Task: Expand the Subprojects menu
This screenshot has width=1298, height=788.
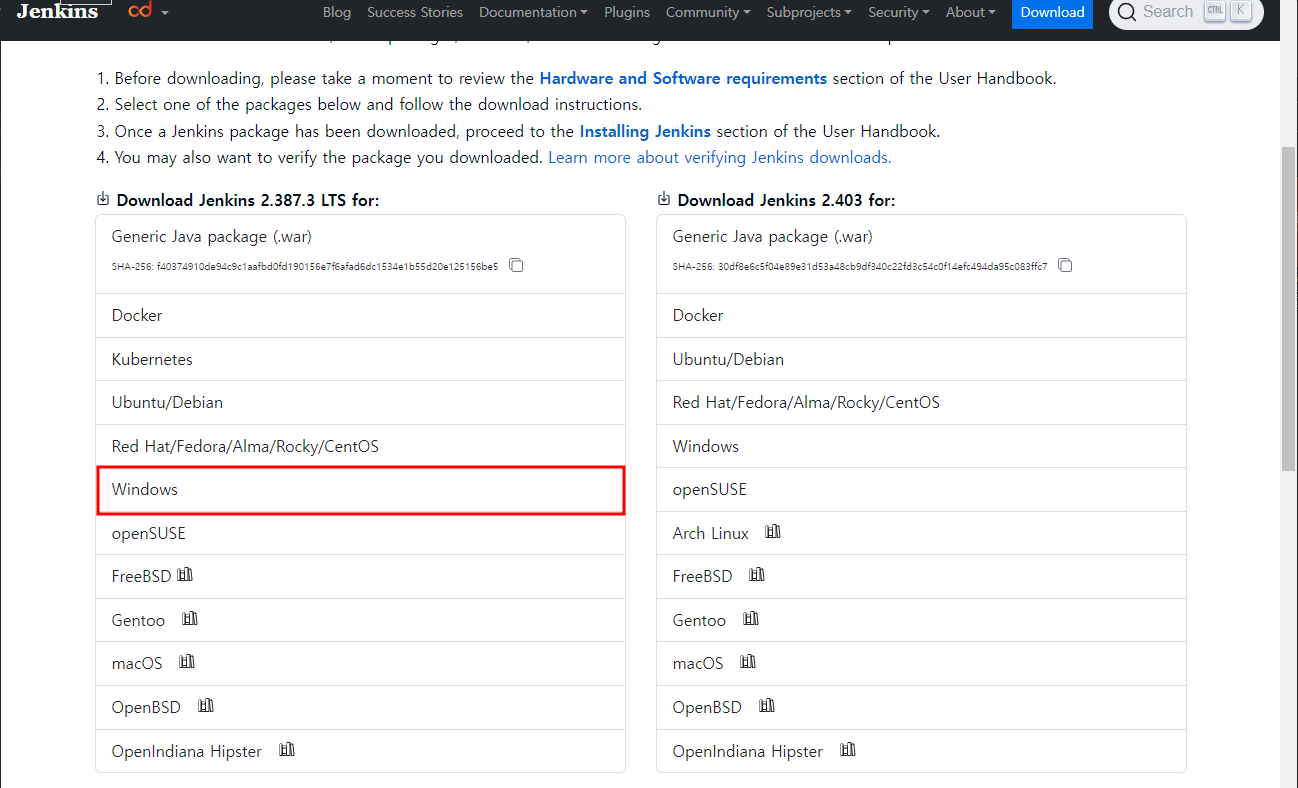Action: (x=809, y=12)
